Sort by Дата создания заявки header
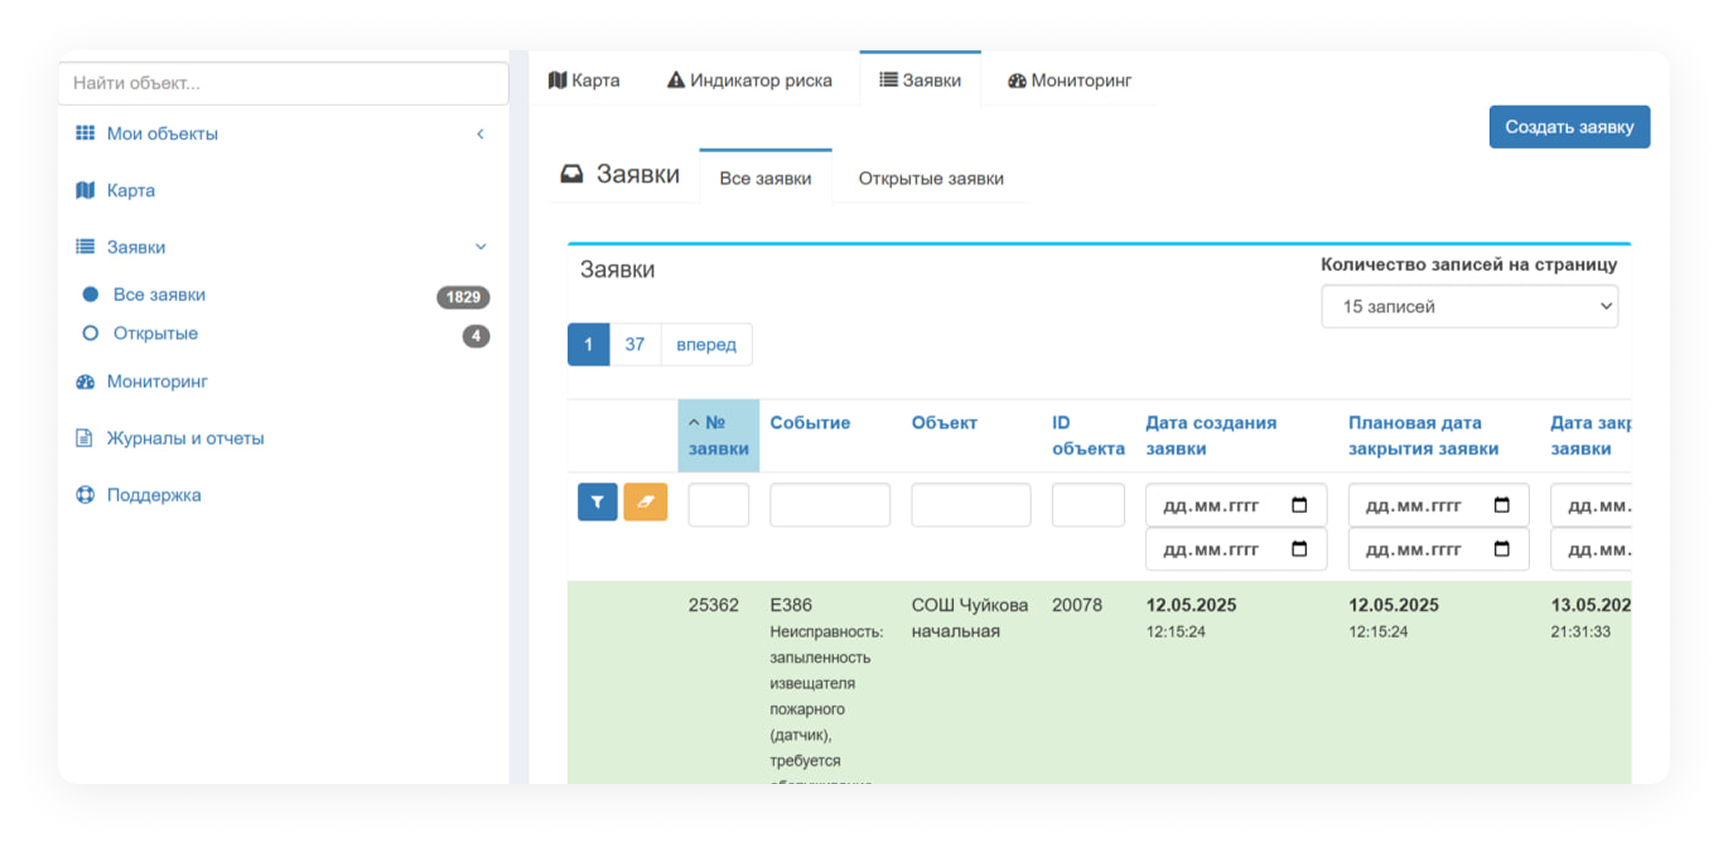 pyautogui.click(x=1211, y=435)
